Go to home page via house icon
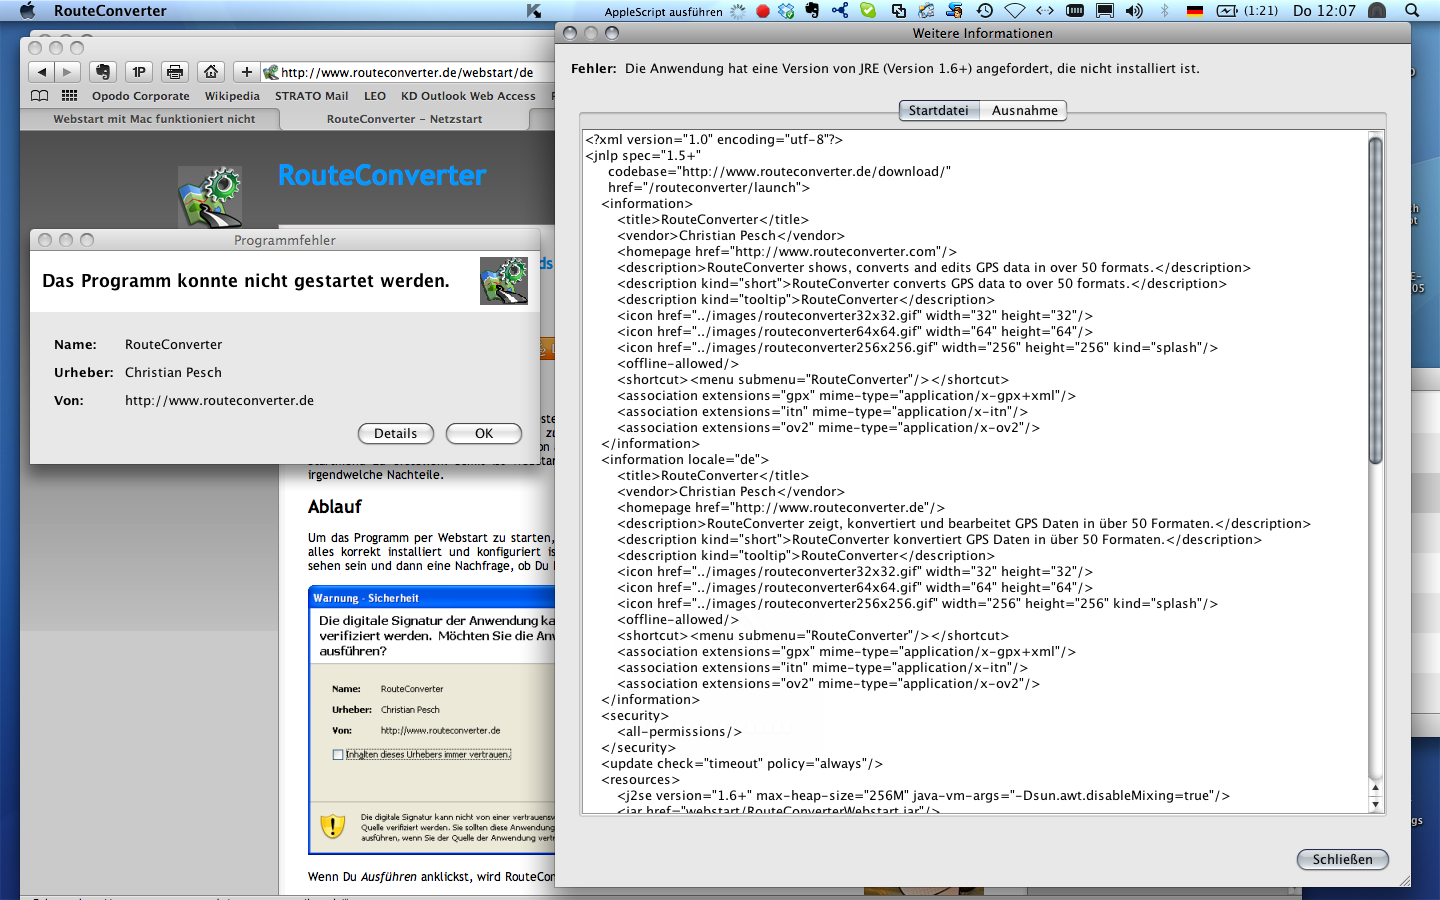The width and height of the screenshot is (1440, 900). (211, 72)
